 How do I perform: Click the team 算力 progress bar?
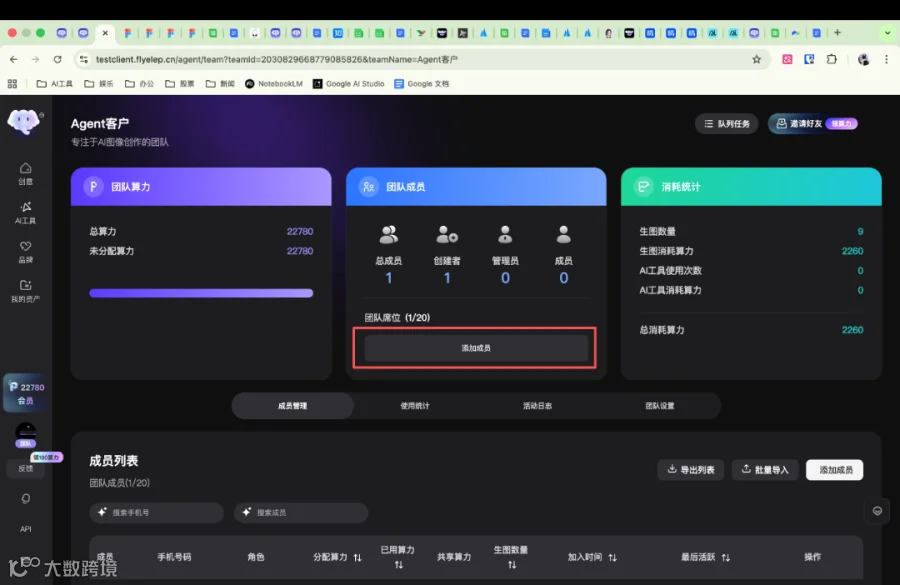tap(201, 293)
